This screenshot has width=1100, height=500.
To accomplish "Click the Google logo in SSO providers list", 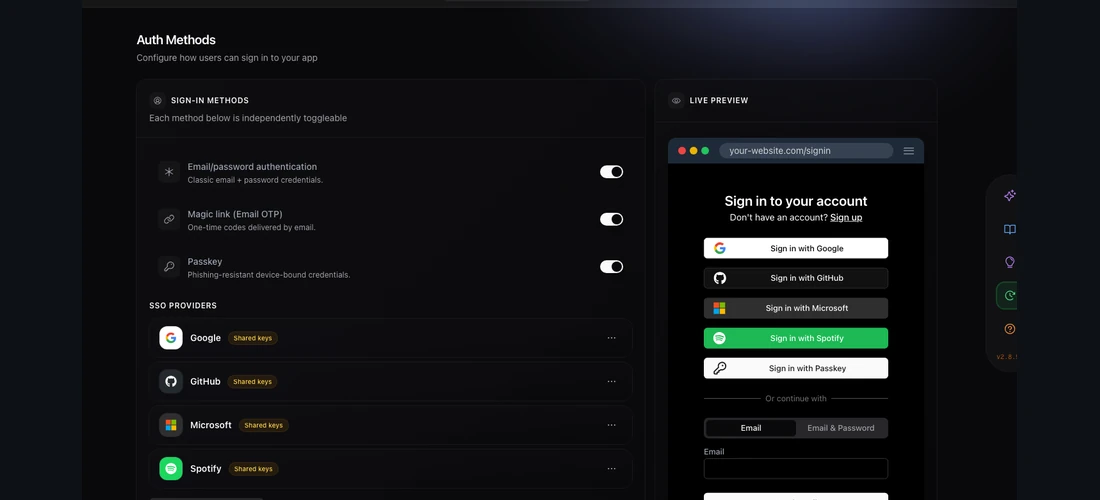I will (x=170, y=338).
